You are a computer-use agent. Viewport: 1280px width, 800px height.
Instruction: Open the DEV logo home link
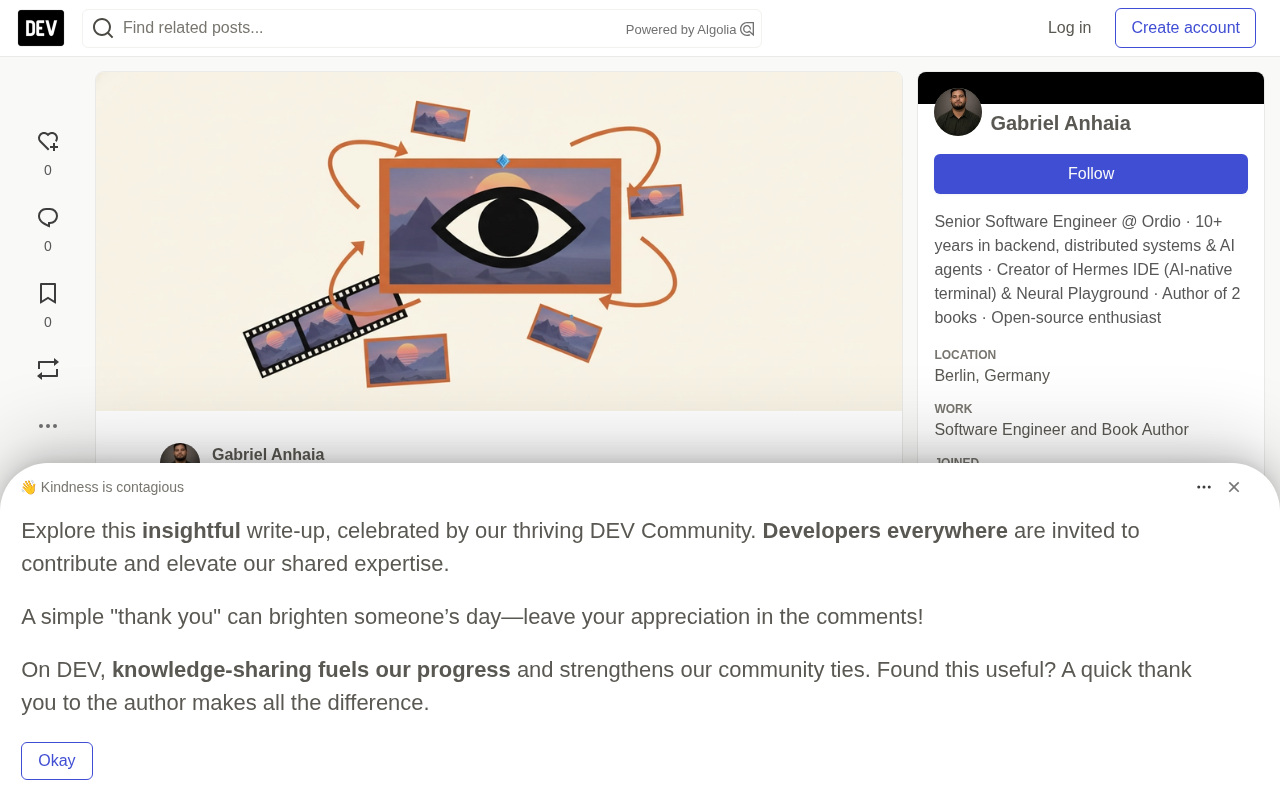click(41, 28)
